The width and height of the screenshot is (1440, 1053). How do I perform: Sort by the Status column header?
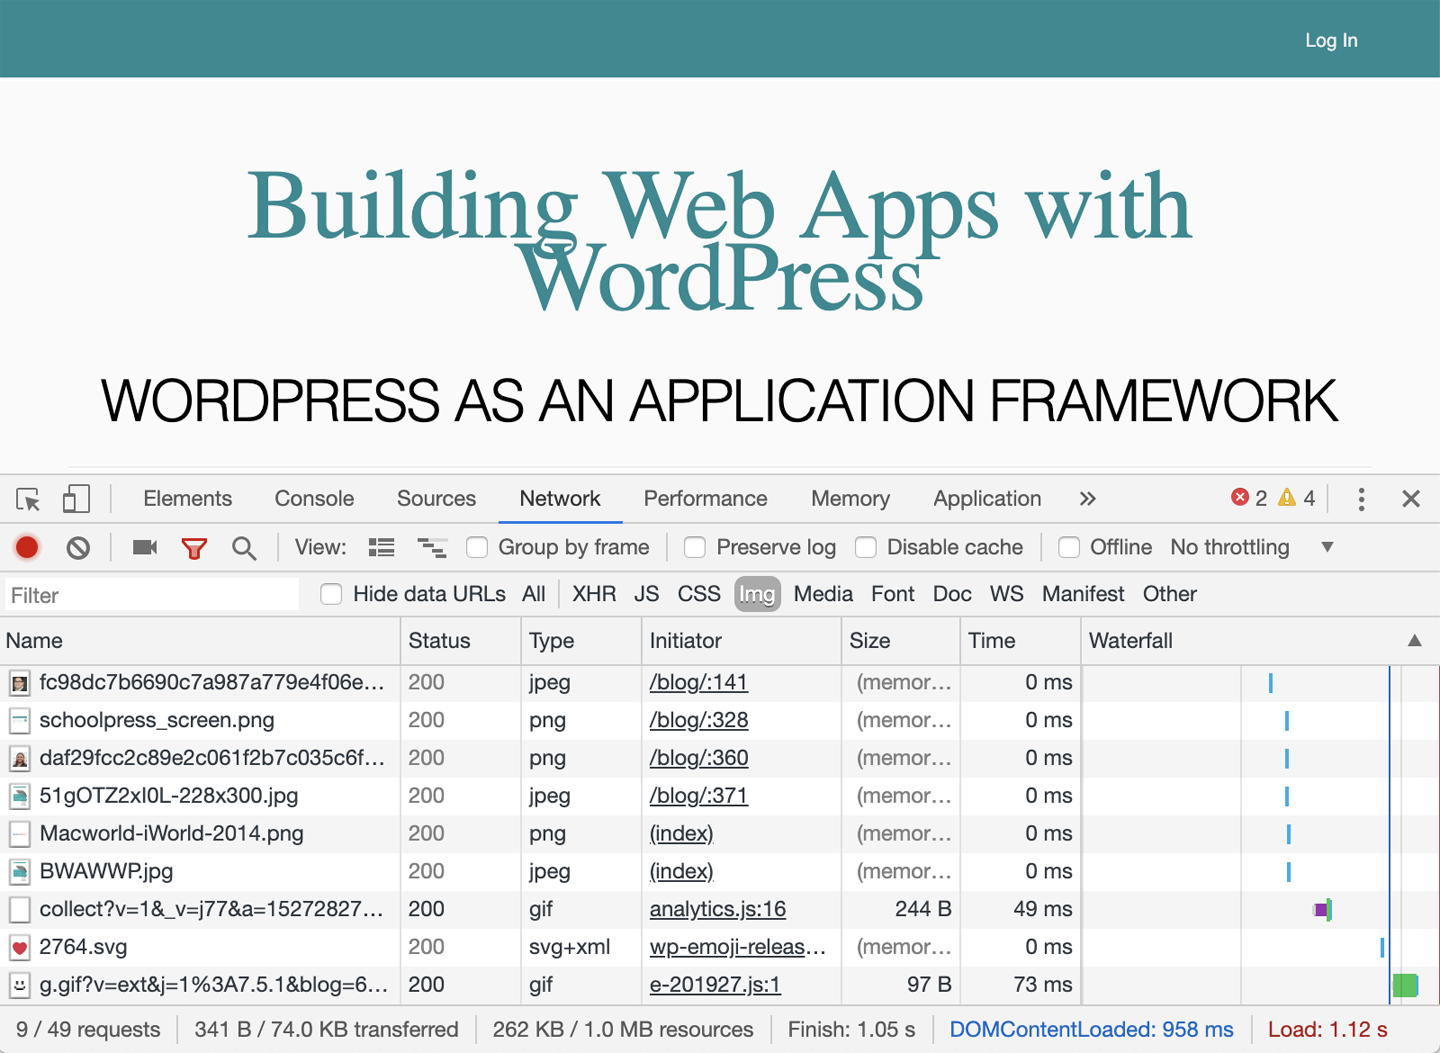click(x=461, y=641)
